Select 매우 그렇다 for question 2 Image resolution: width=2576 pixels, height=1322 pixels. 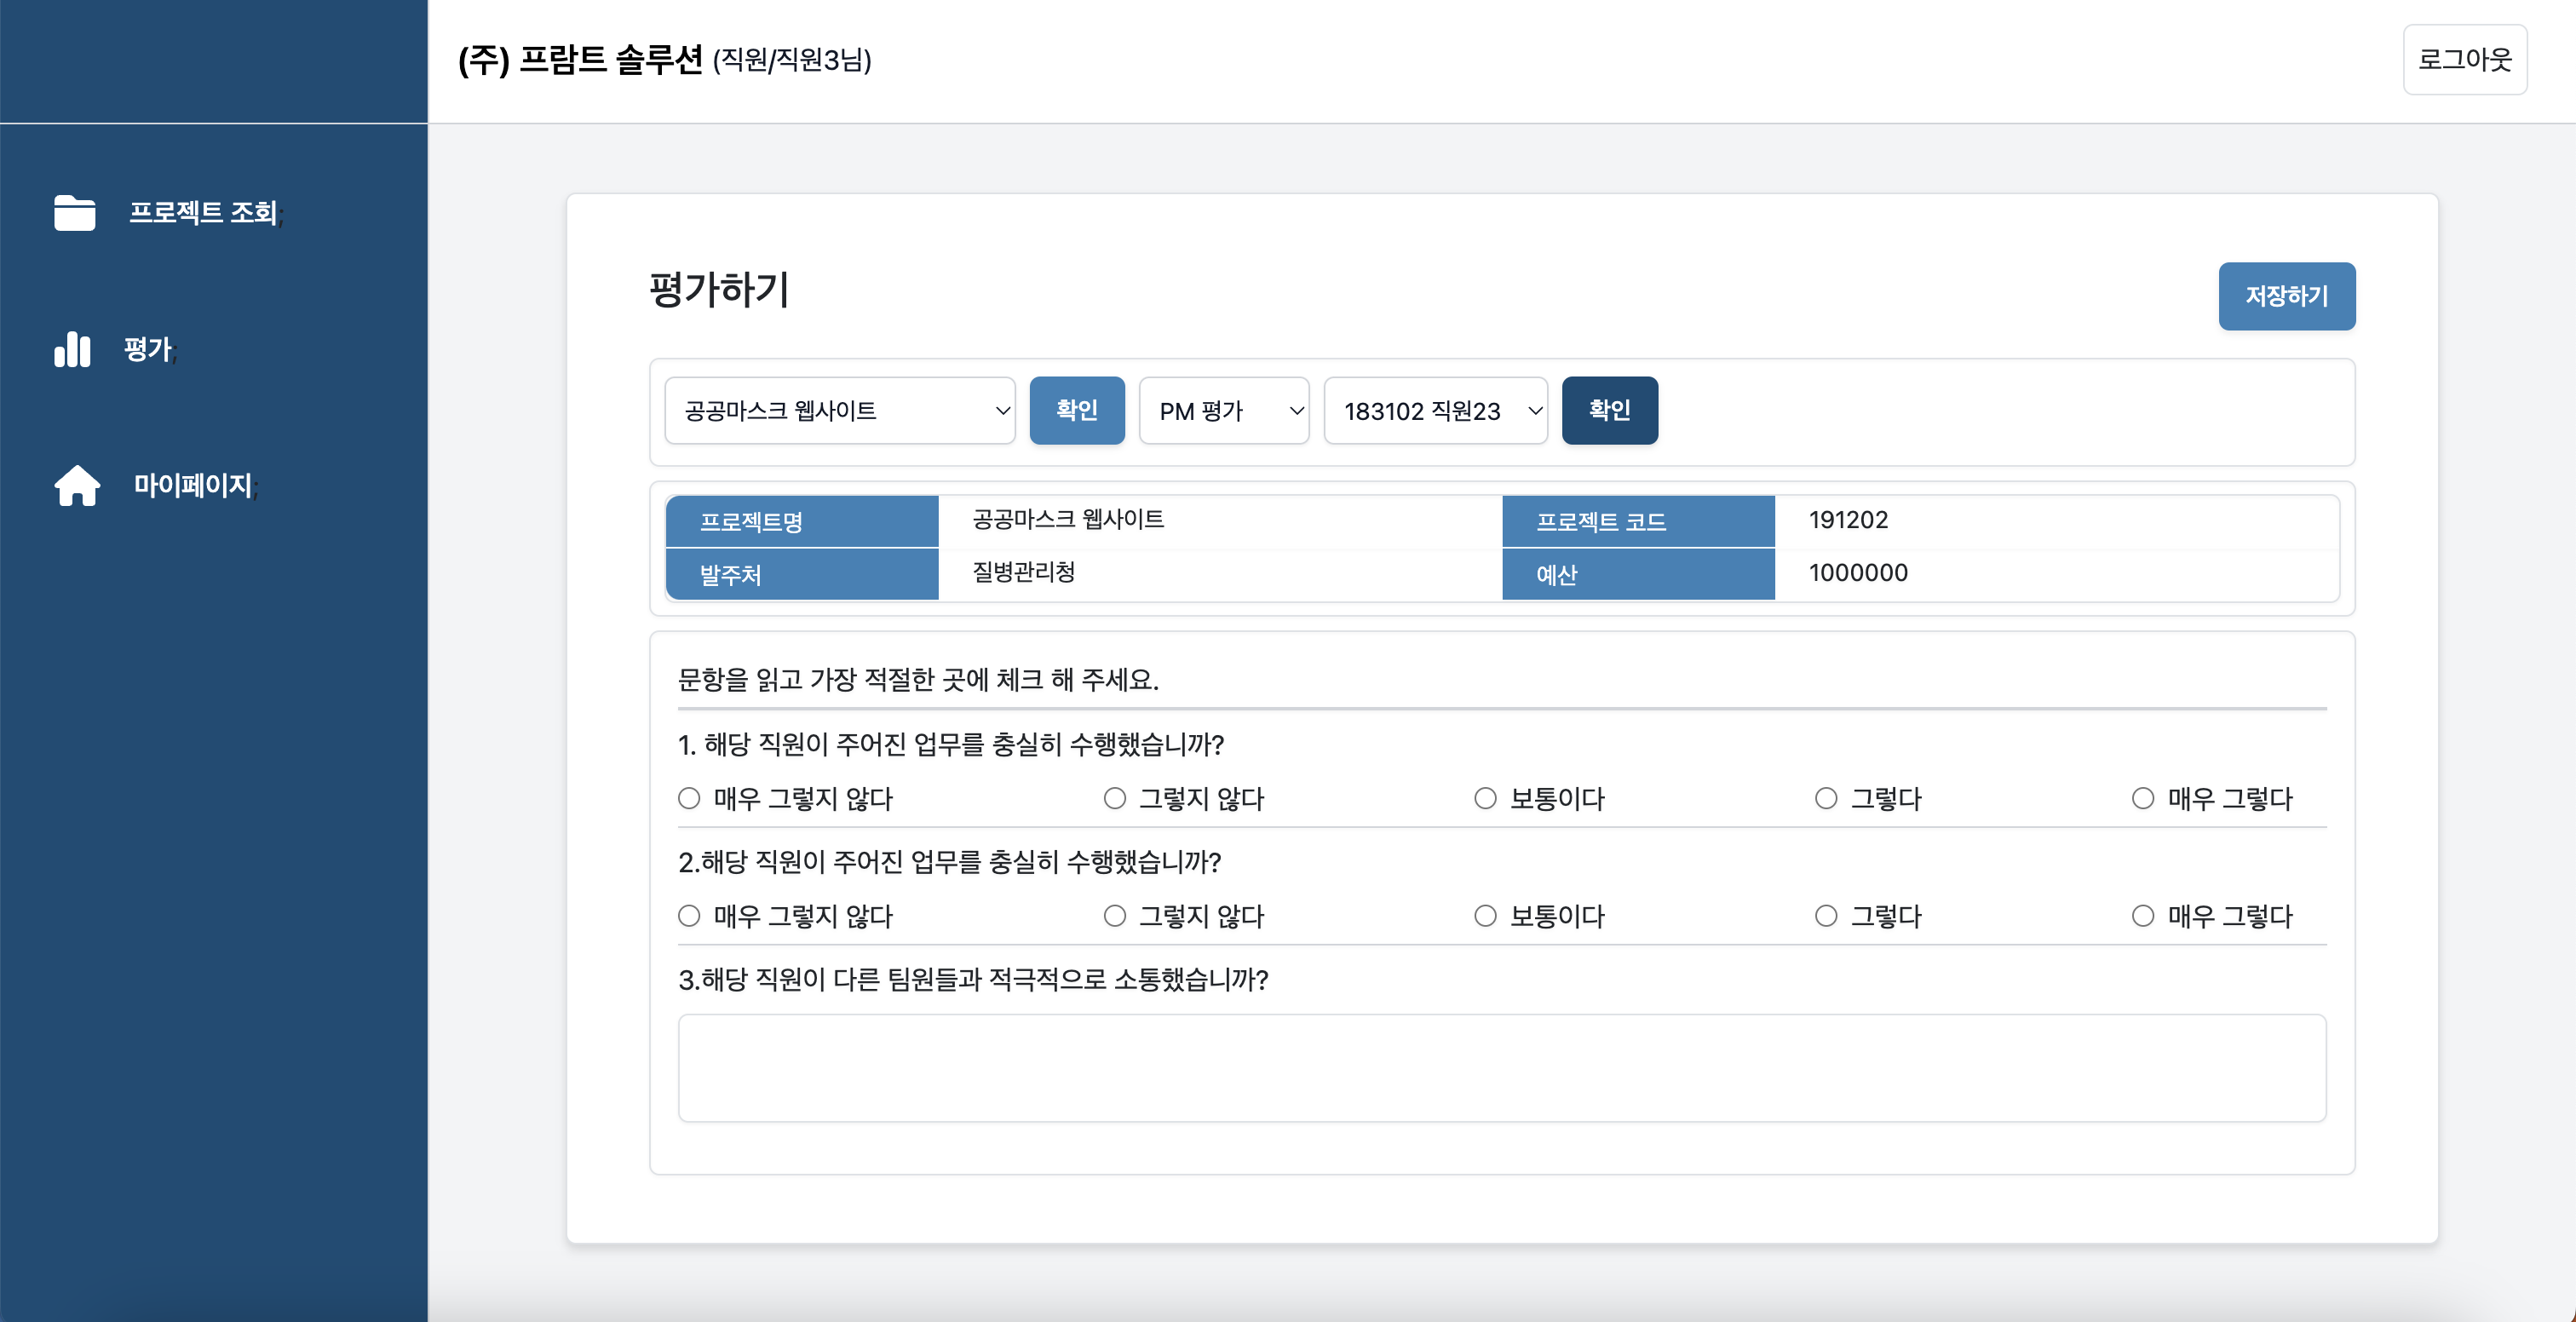(2141, 915)
